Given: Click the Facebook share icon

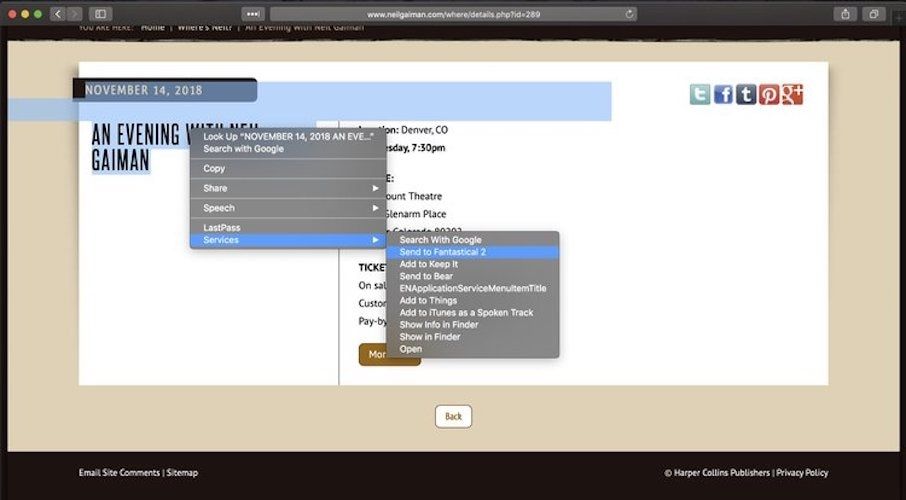Looking at the screenshot, I should click(x=723, y=94).
